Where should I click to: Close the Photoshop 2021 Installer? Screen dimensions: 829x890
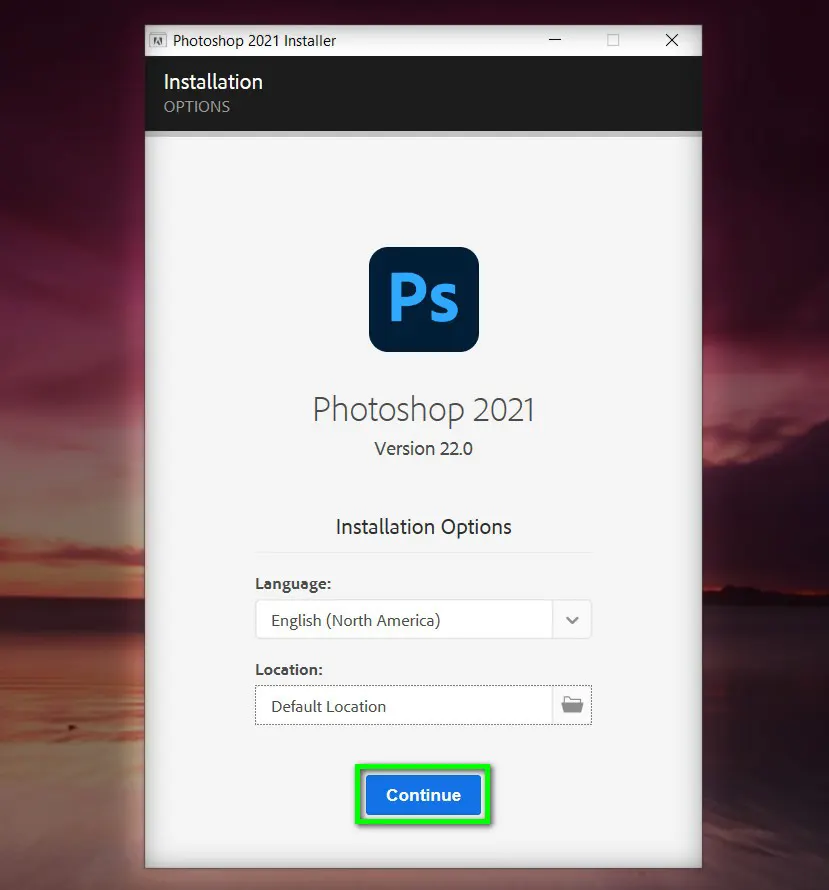click(x=671, y=41)
